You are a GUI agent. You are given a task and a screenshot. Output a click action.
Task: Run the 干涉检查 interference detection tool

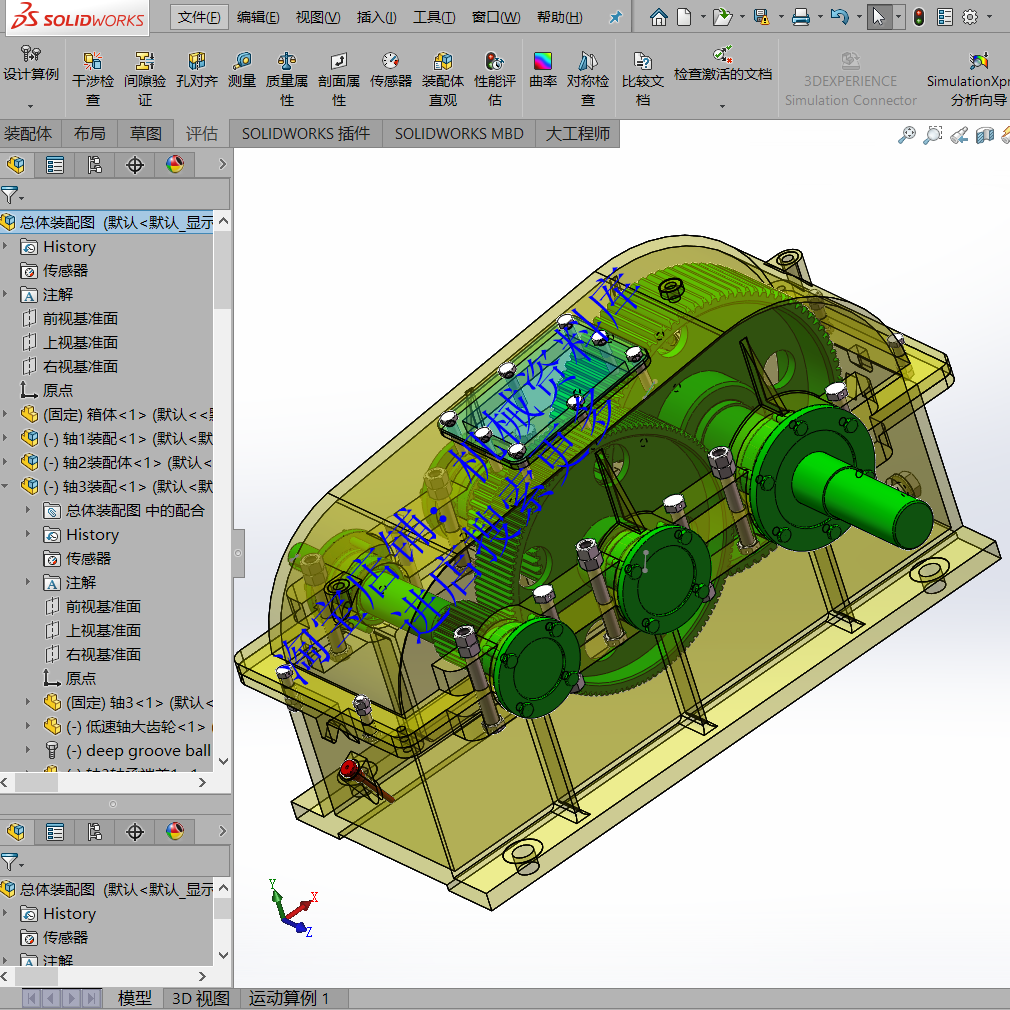(91, 76)
